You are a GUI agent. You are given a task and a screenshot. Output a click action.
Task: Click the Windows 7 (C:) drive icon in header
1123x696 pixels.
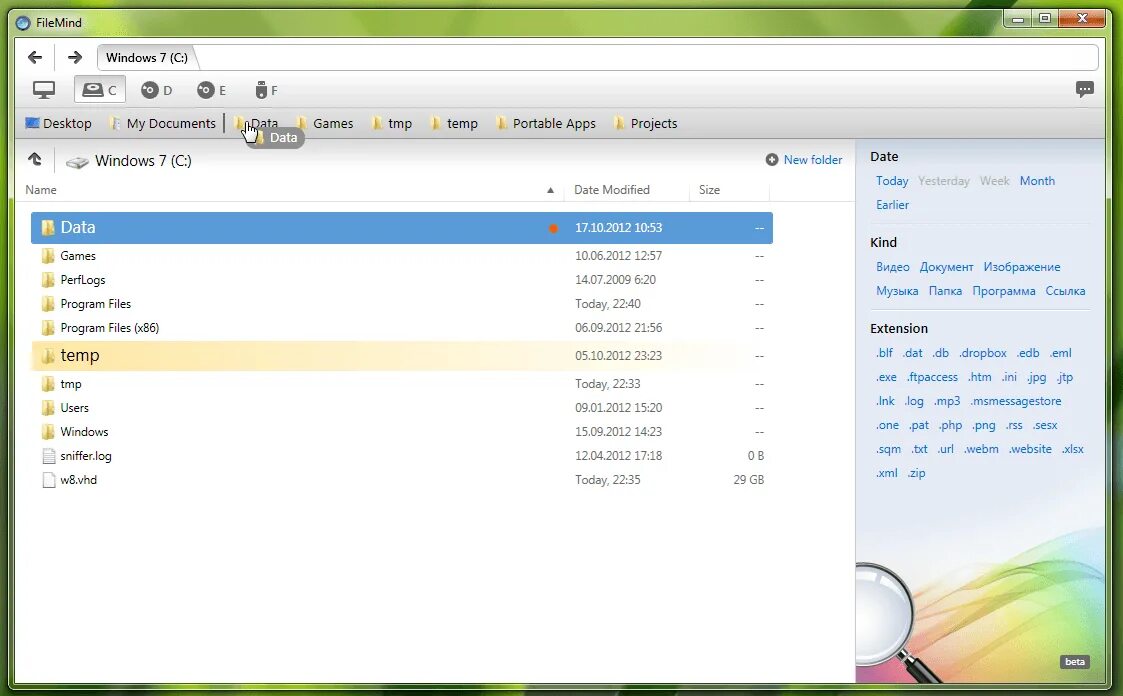pos(77,162)
